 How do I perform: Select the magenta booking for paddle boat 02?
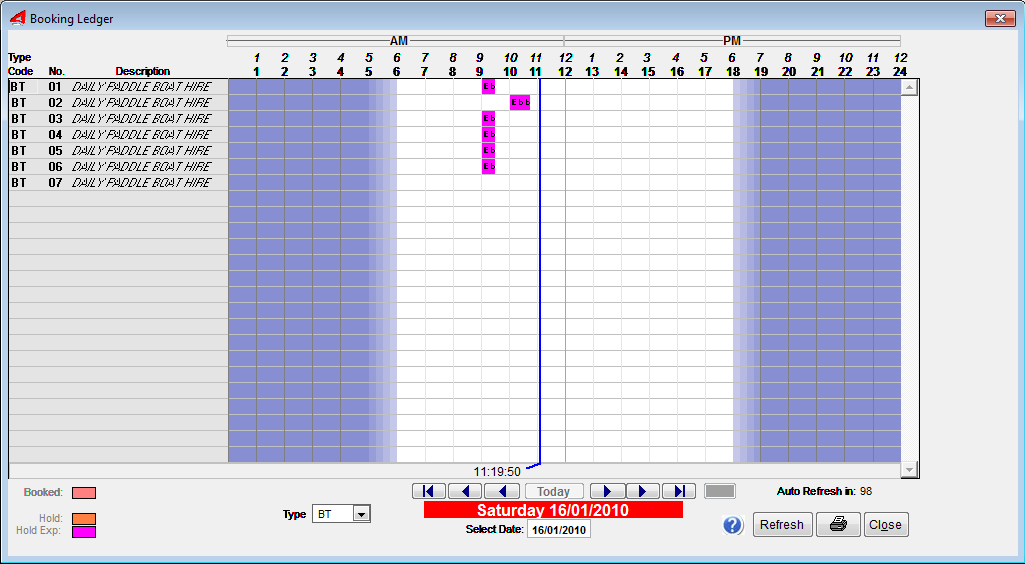(520, 102)
